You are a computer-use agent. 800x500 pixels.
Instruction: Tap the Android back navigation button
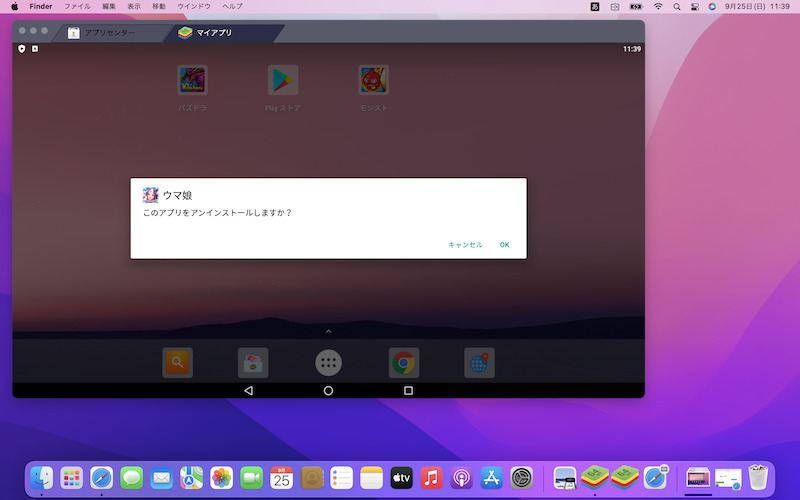[248, 390]
